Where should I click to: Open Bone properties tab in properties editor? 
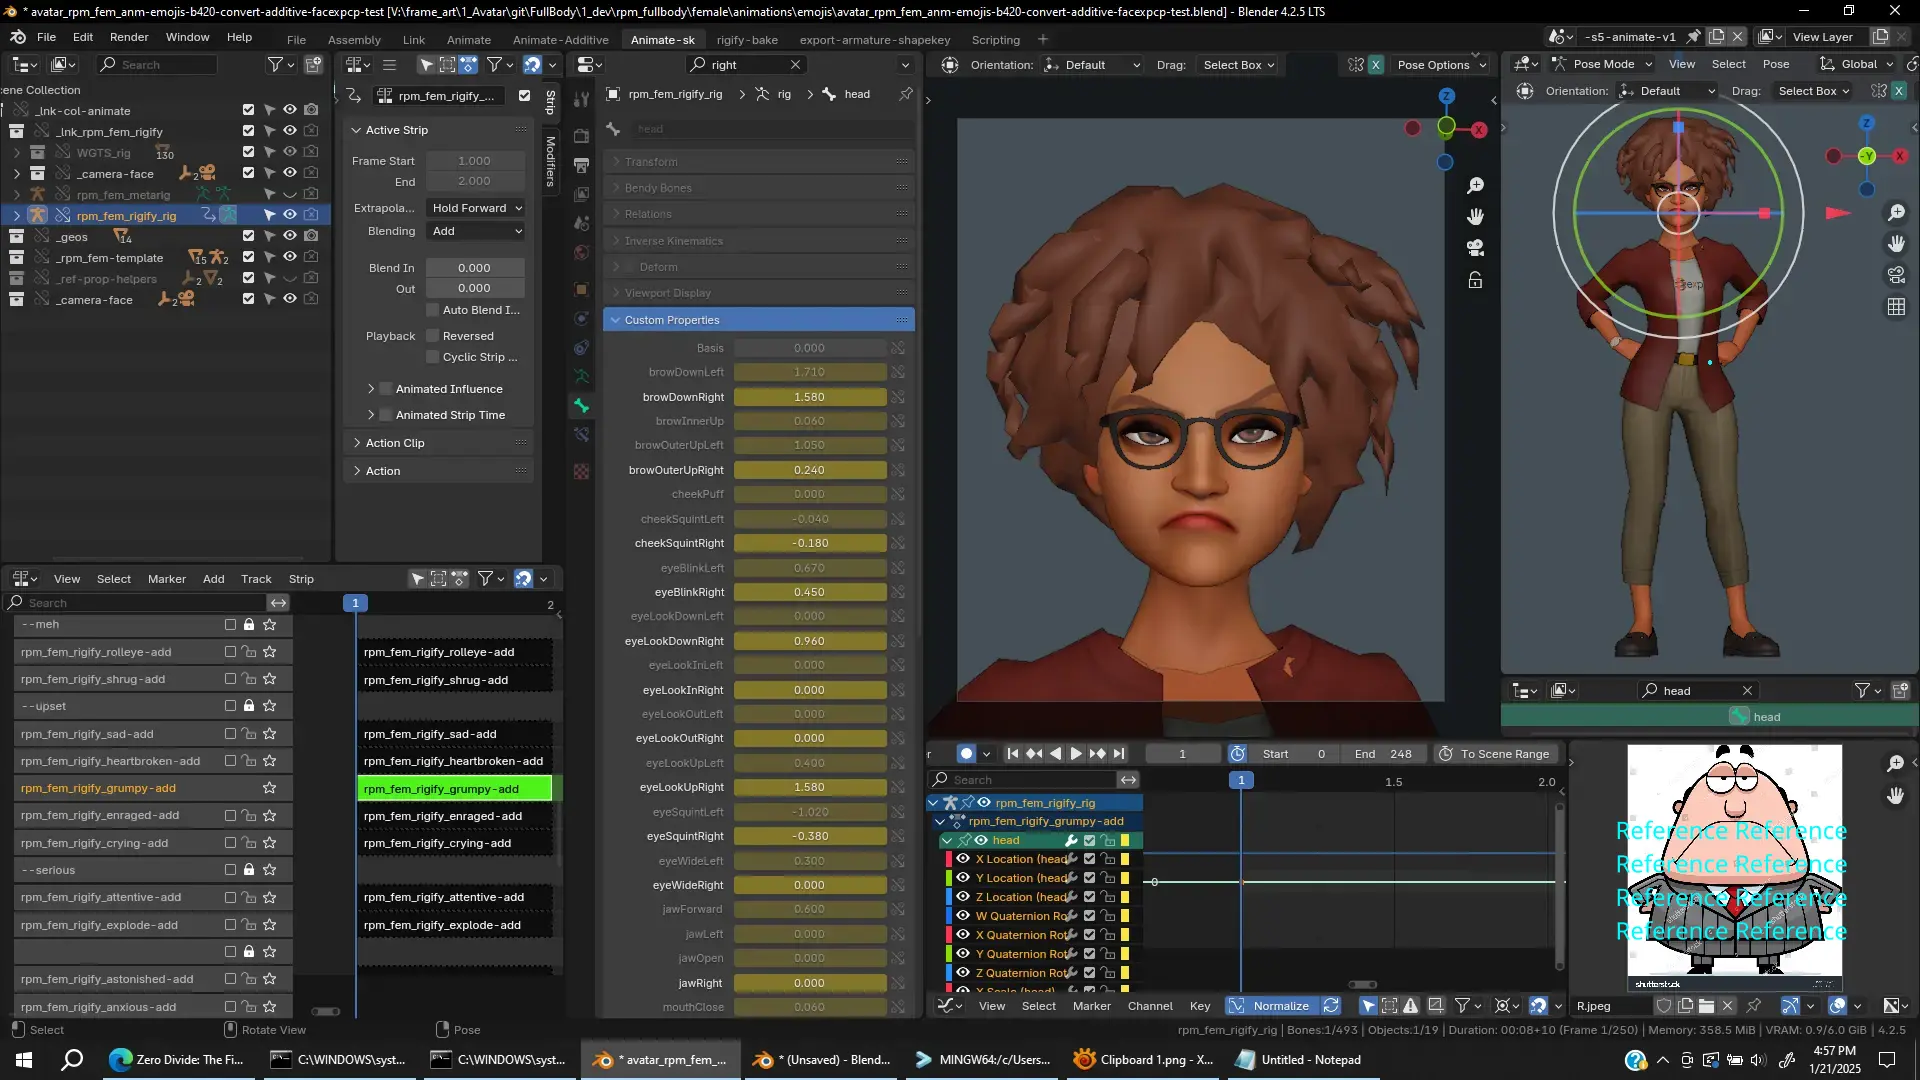581,406
